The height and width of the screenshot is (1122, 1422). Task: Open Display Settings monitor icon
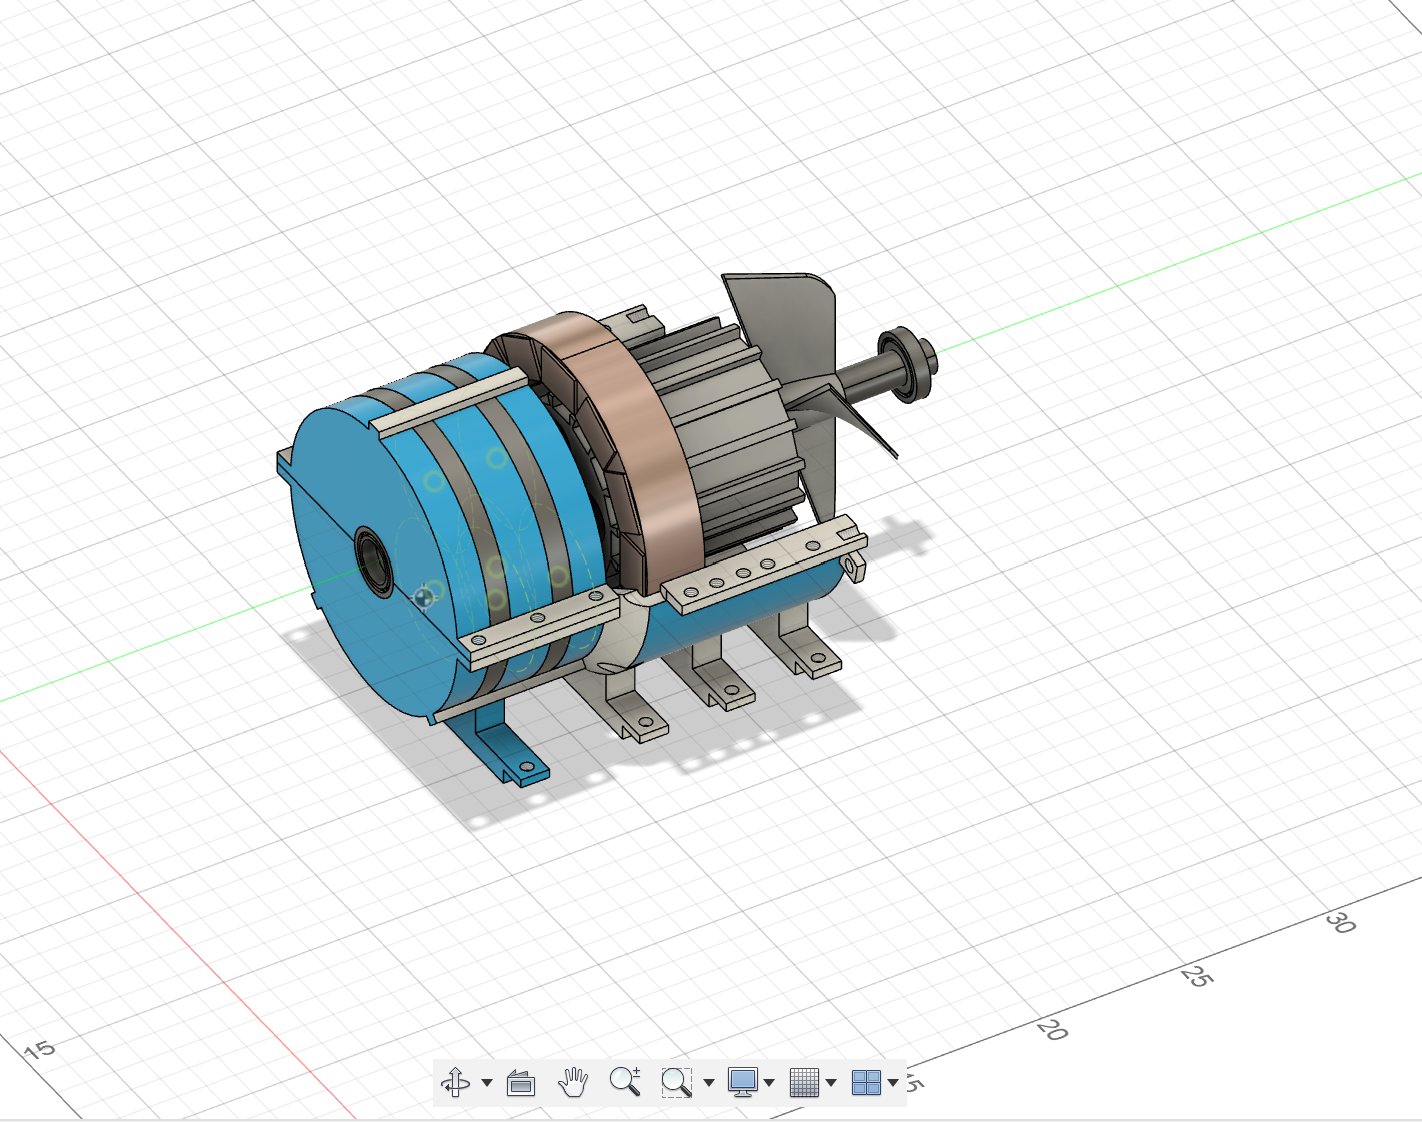coord(743,1082)
